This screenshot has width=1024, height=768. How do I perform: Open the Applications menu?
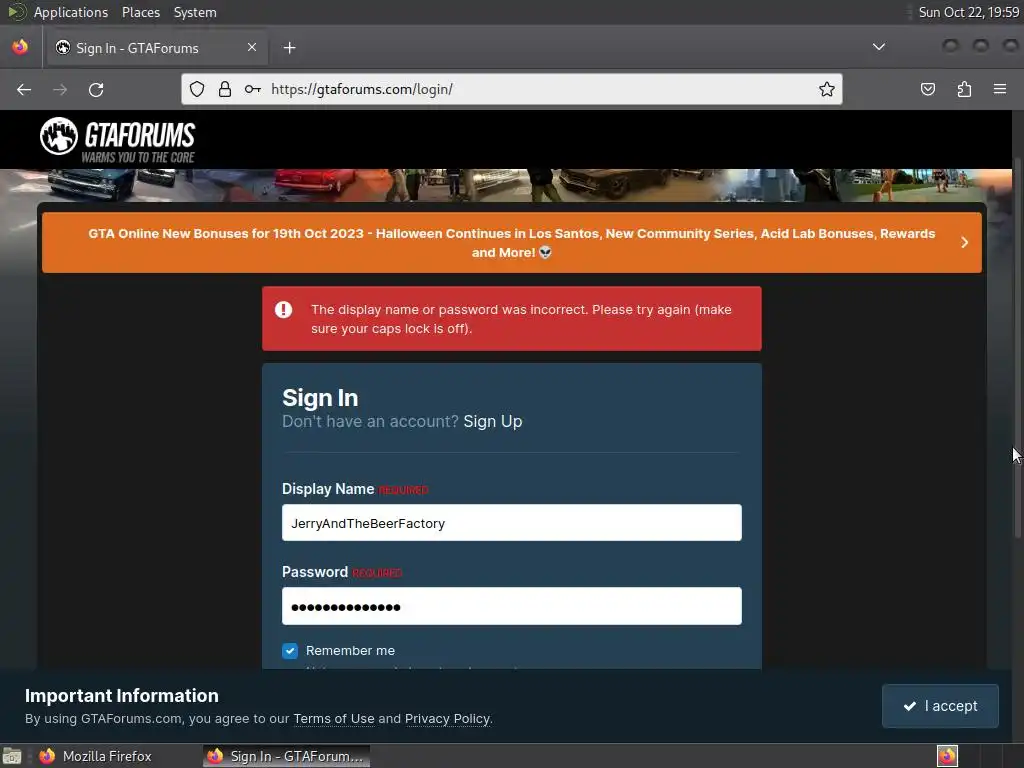(71, 12)
